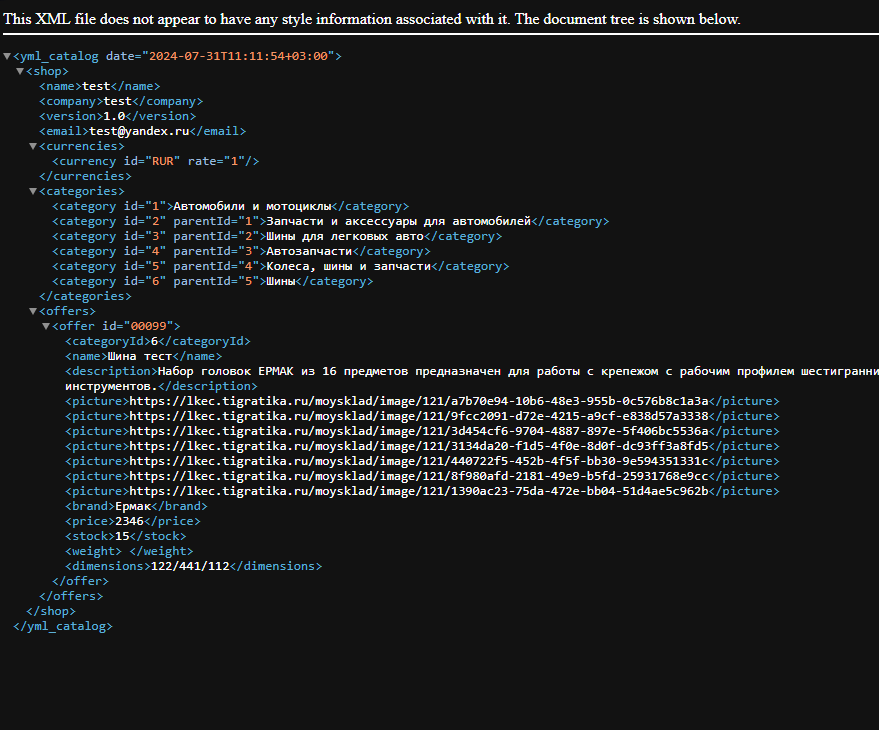Click the shop name tag line 'test'
This screenshot has width=879, height=730.
(100, 86)
